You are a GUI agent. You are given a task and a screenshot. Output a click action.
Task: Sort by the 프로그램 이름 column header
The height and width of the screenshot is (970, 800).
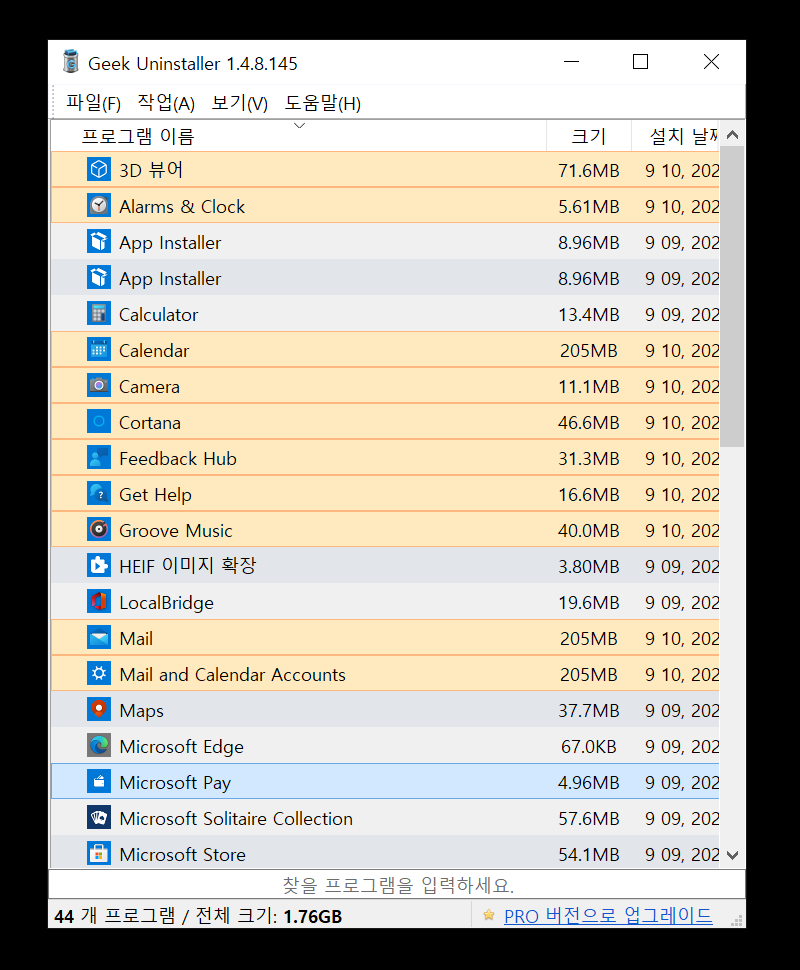click(x=299, y=135)
